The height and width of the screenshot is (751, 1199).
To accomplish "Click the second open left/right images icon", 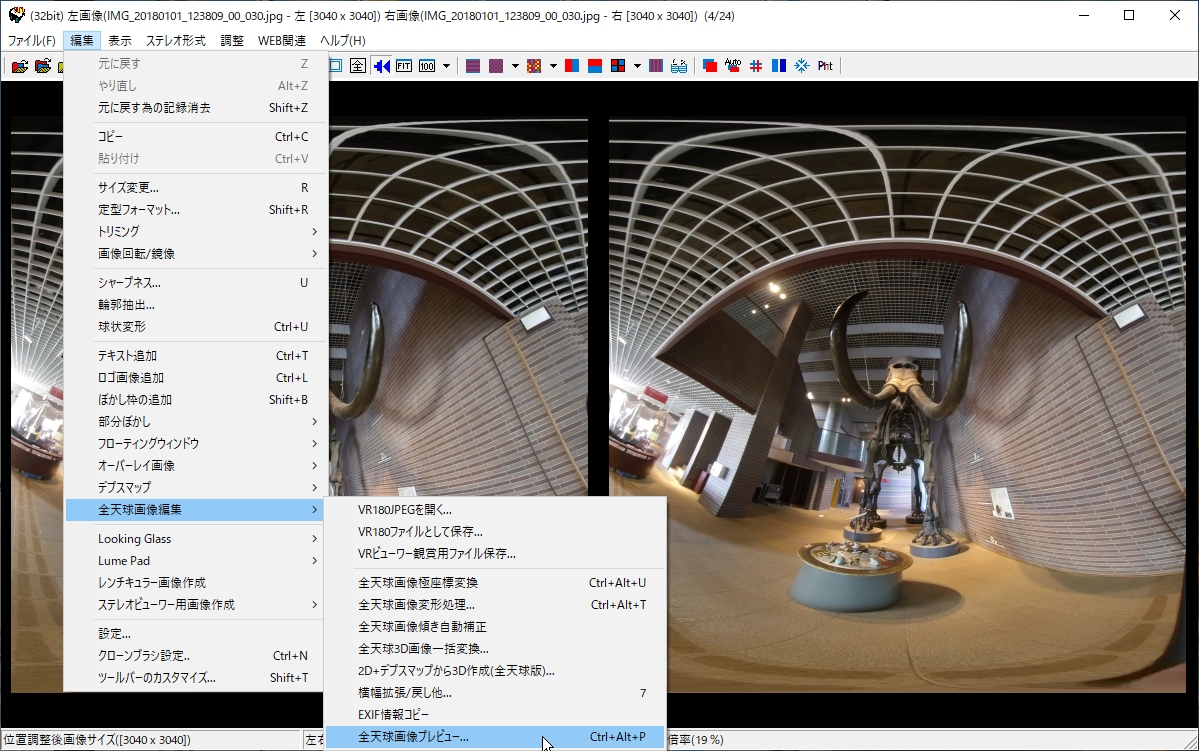I will (43, 66).
